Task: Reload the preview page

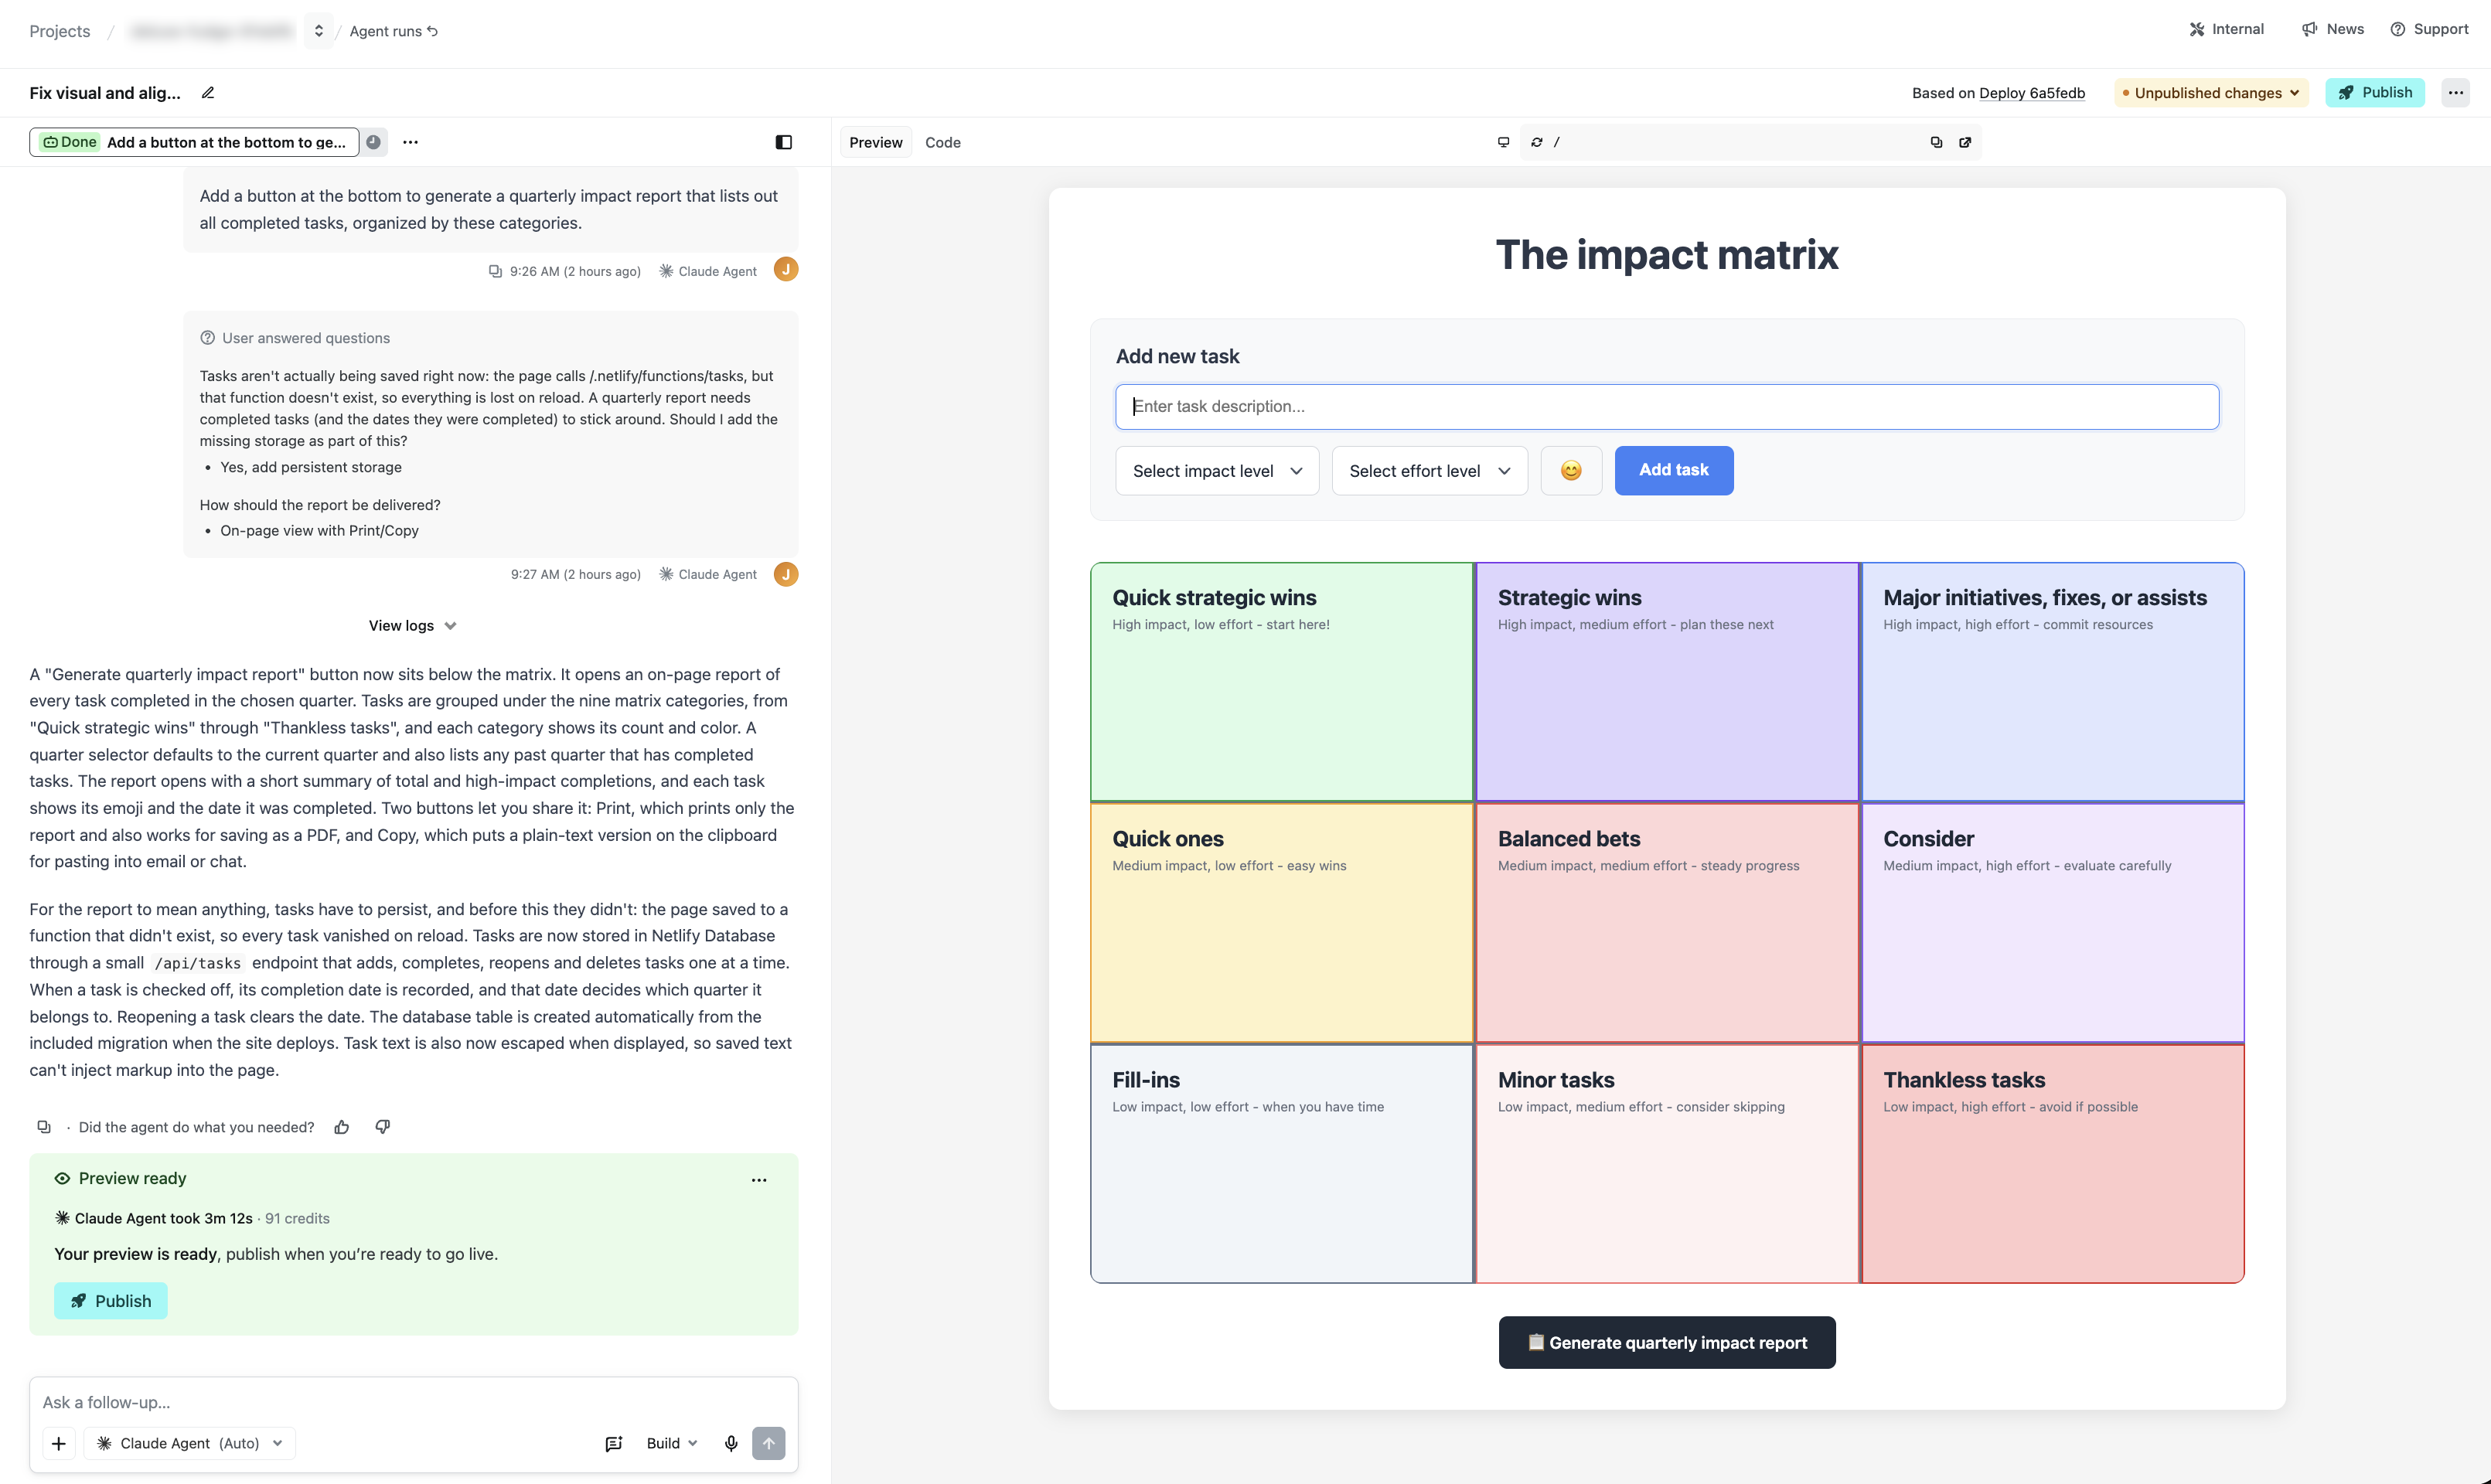Action: 1537,142
